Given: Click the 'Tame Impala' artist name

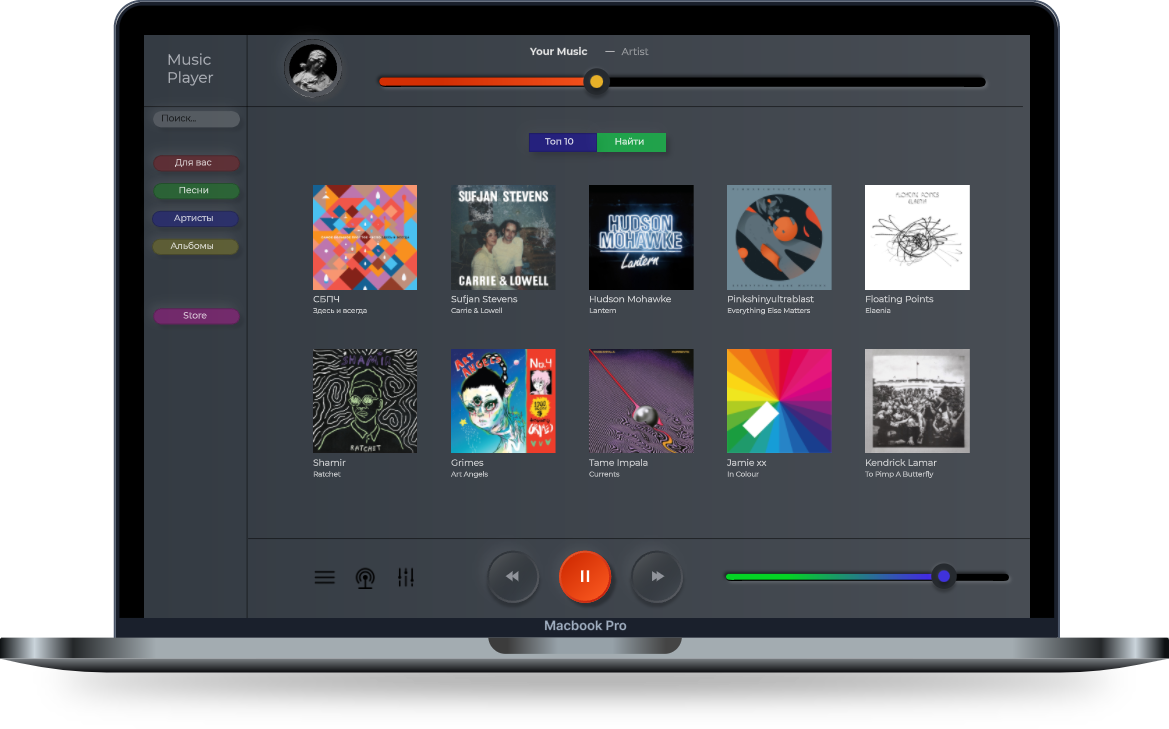Looking at the screenshot, I should [618, 463].
